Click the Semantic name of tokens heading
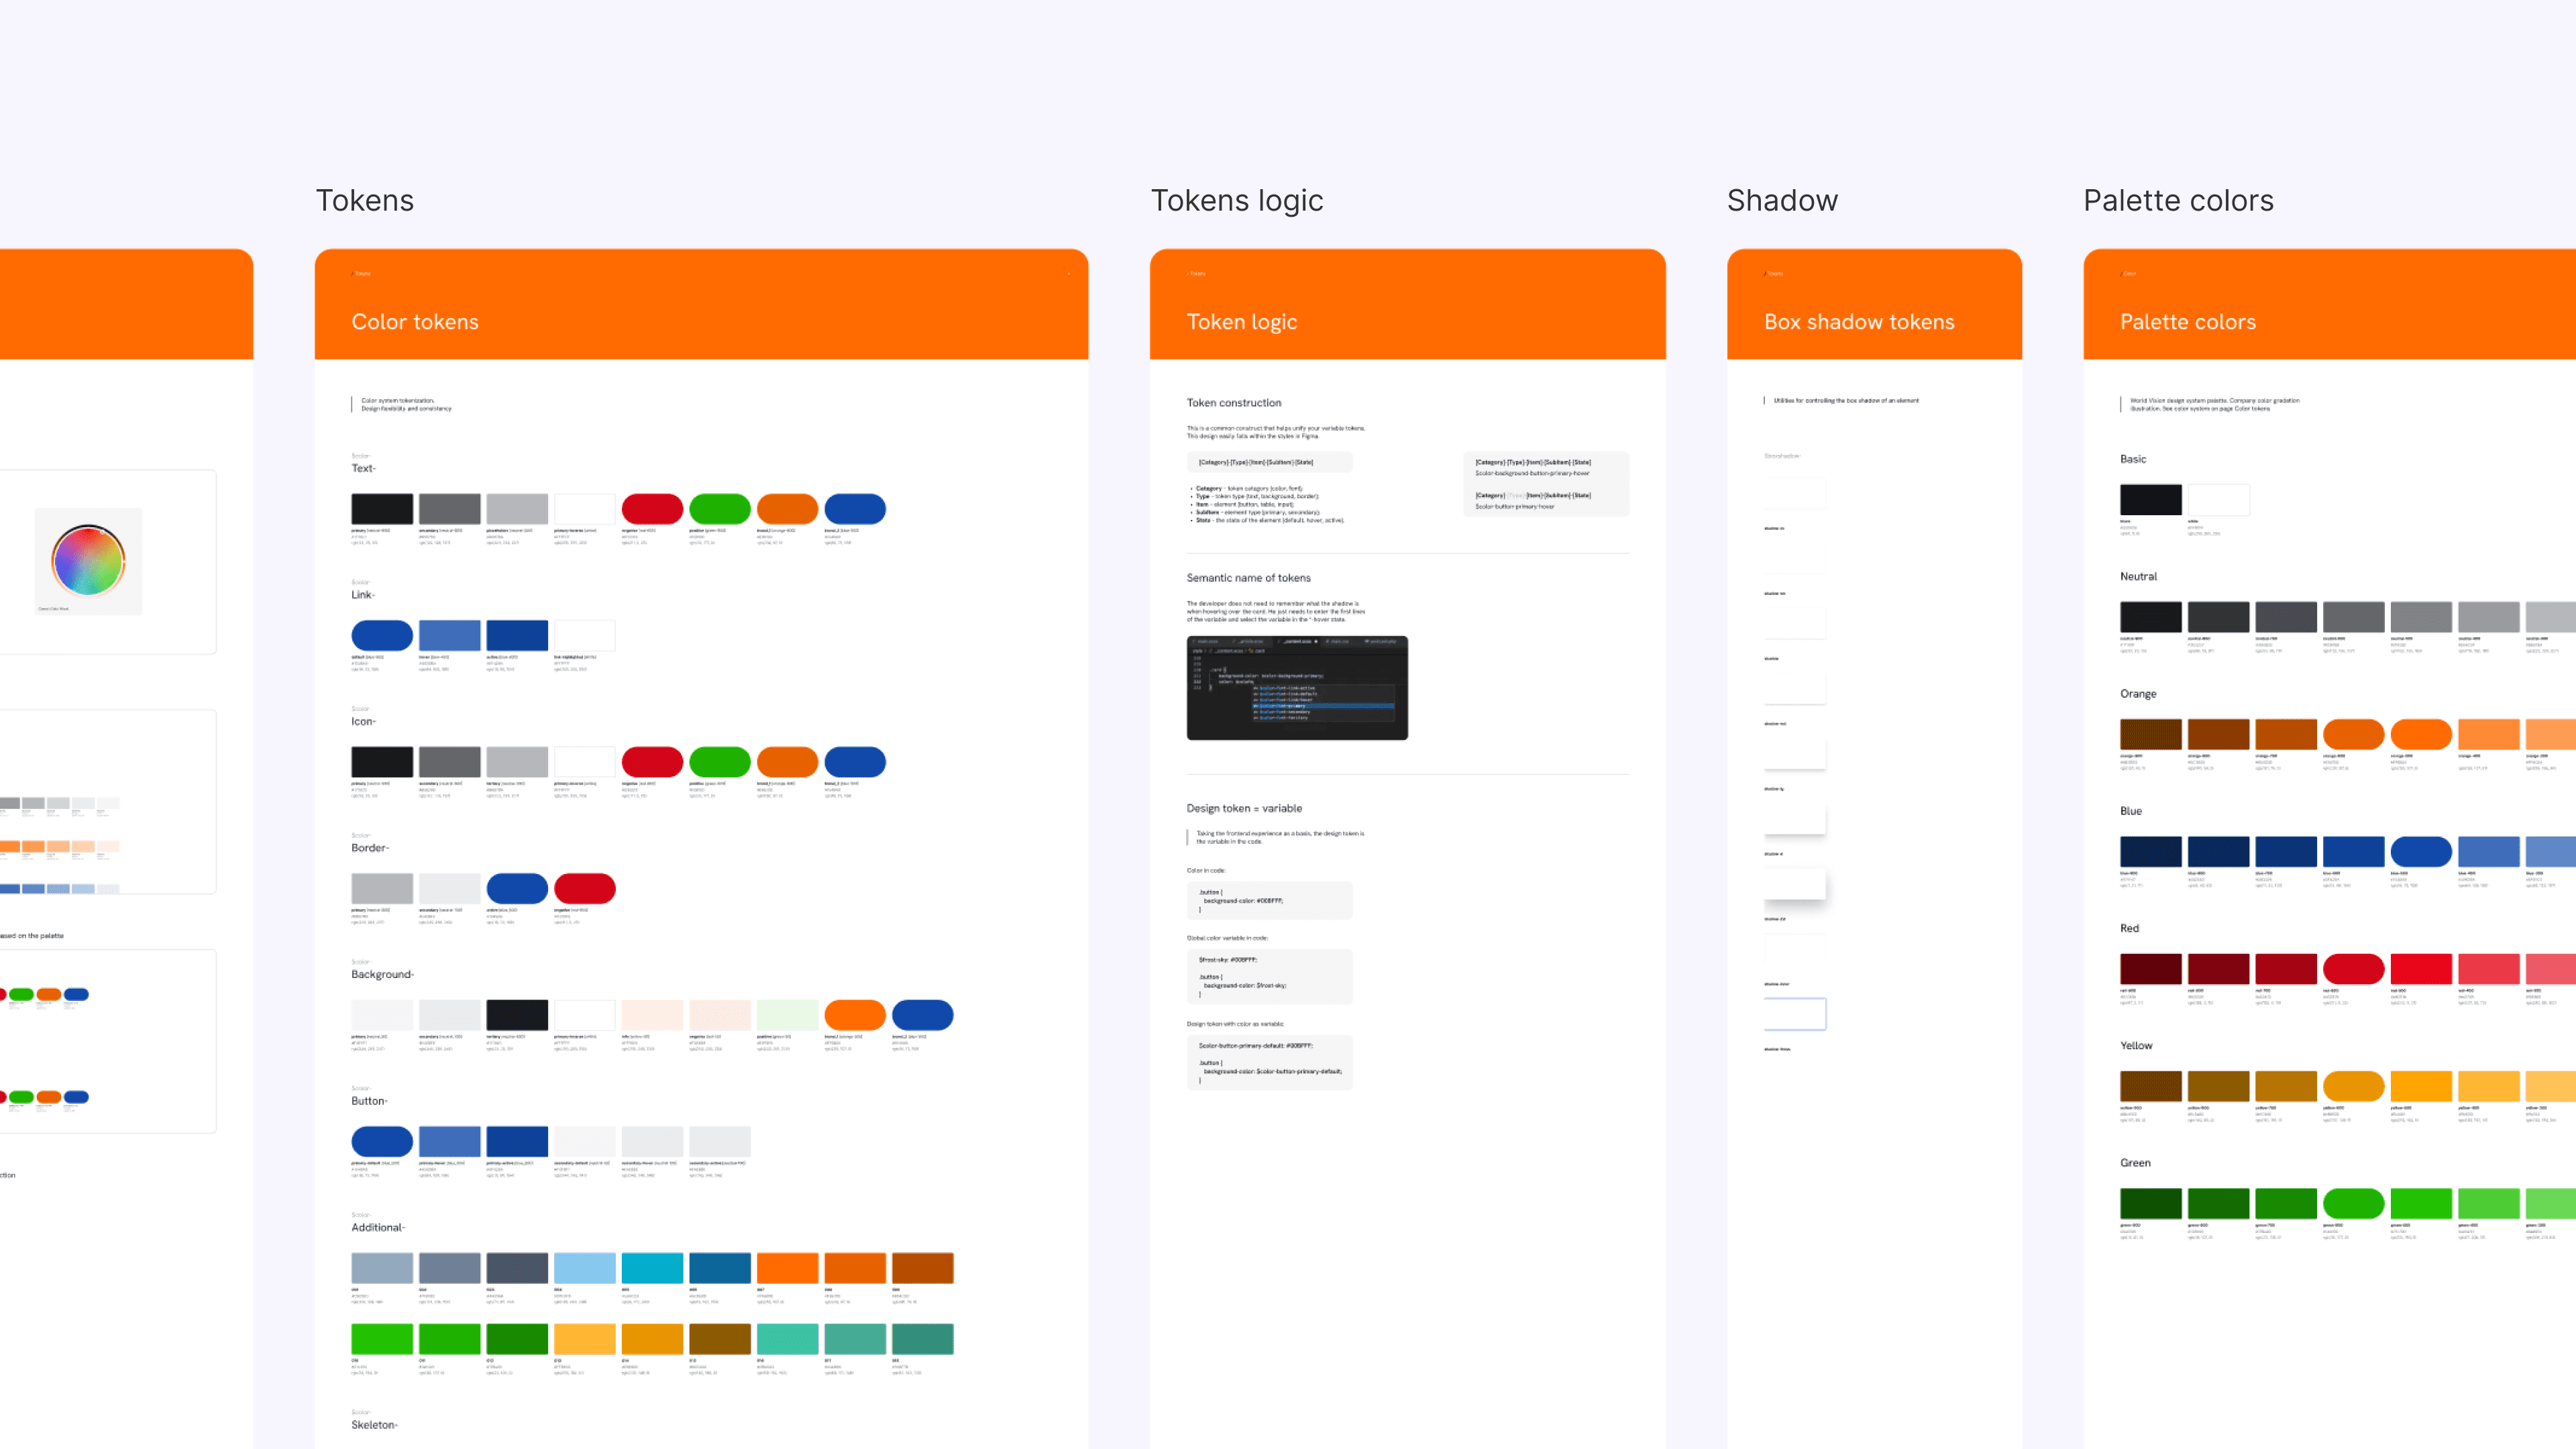The image size is (2576, 1449). (1248, 578)
